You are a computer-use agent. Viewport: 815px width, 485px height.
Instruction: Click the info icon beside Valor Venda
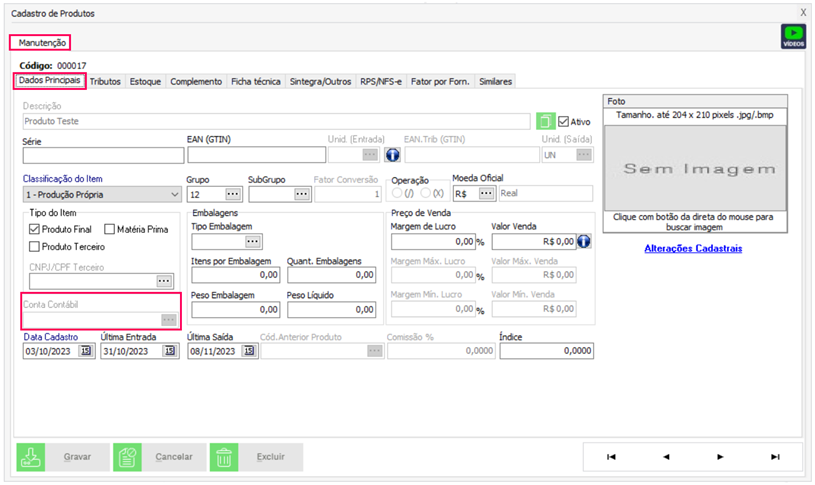pyautogui.click(x=584, y=241)
